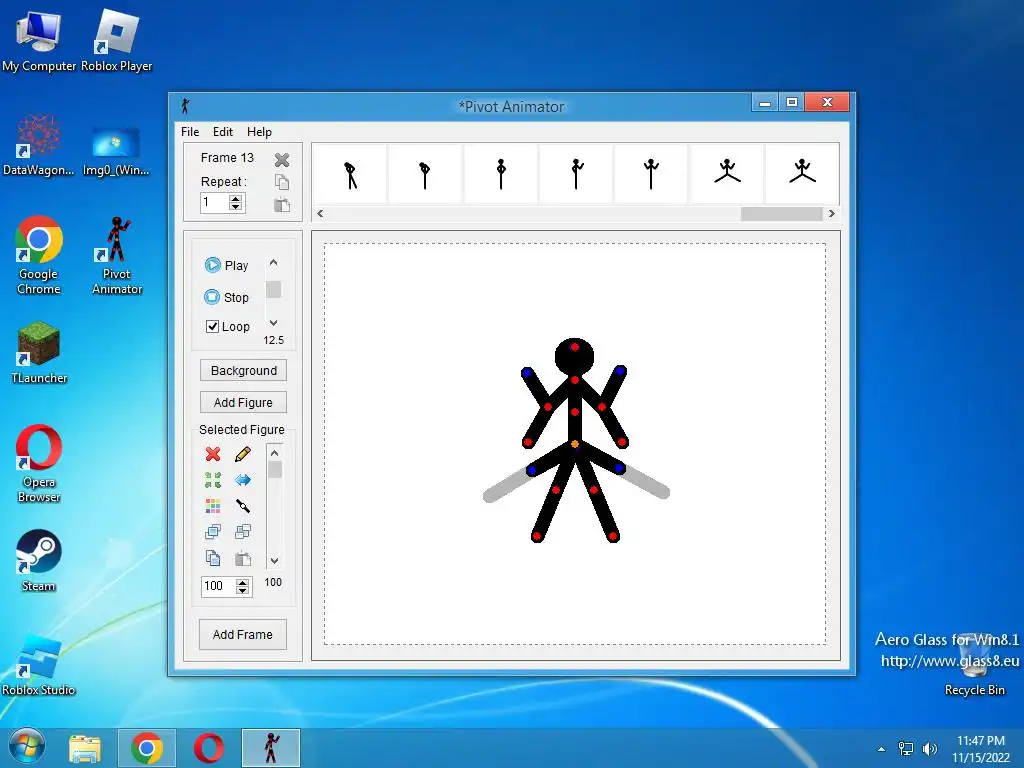Edit the figure using the pencil icon
Image resolution: width=1024 pixels, height=768 pixels.
(x=242, y=454)
